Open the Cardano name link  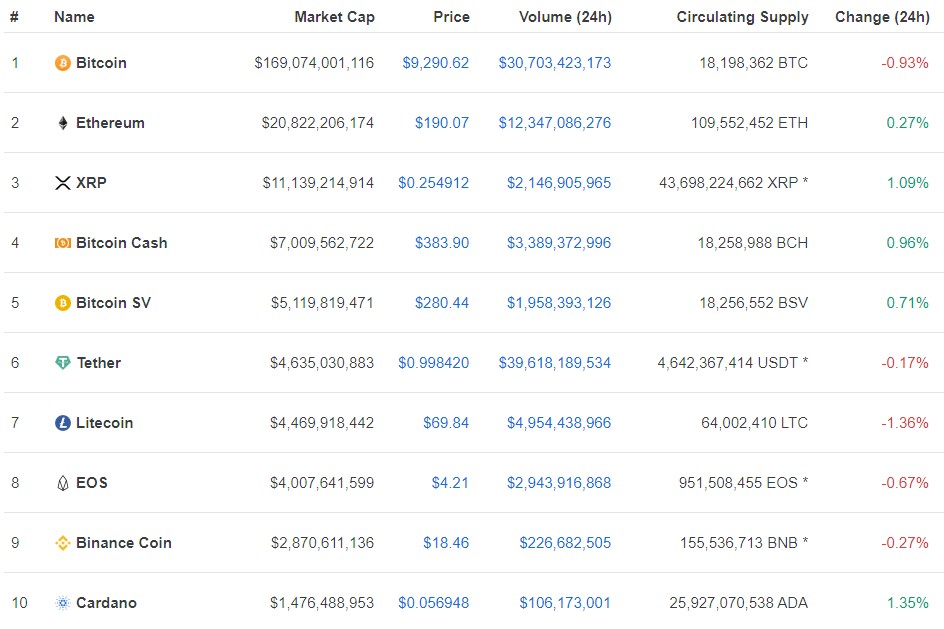[106, 603]
